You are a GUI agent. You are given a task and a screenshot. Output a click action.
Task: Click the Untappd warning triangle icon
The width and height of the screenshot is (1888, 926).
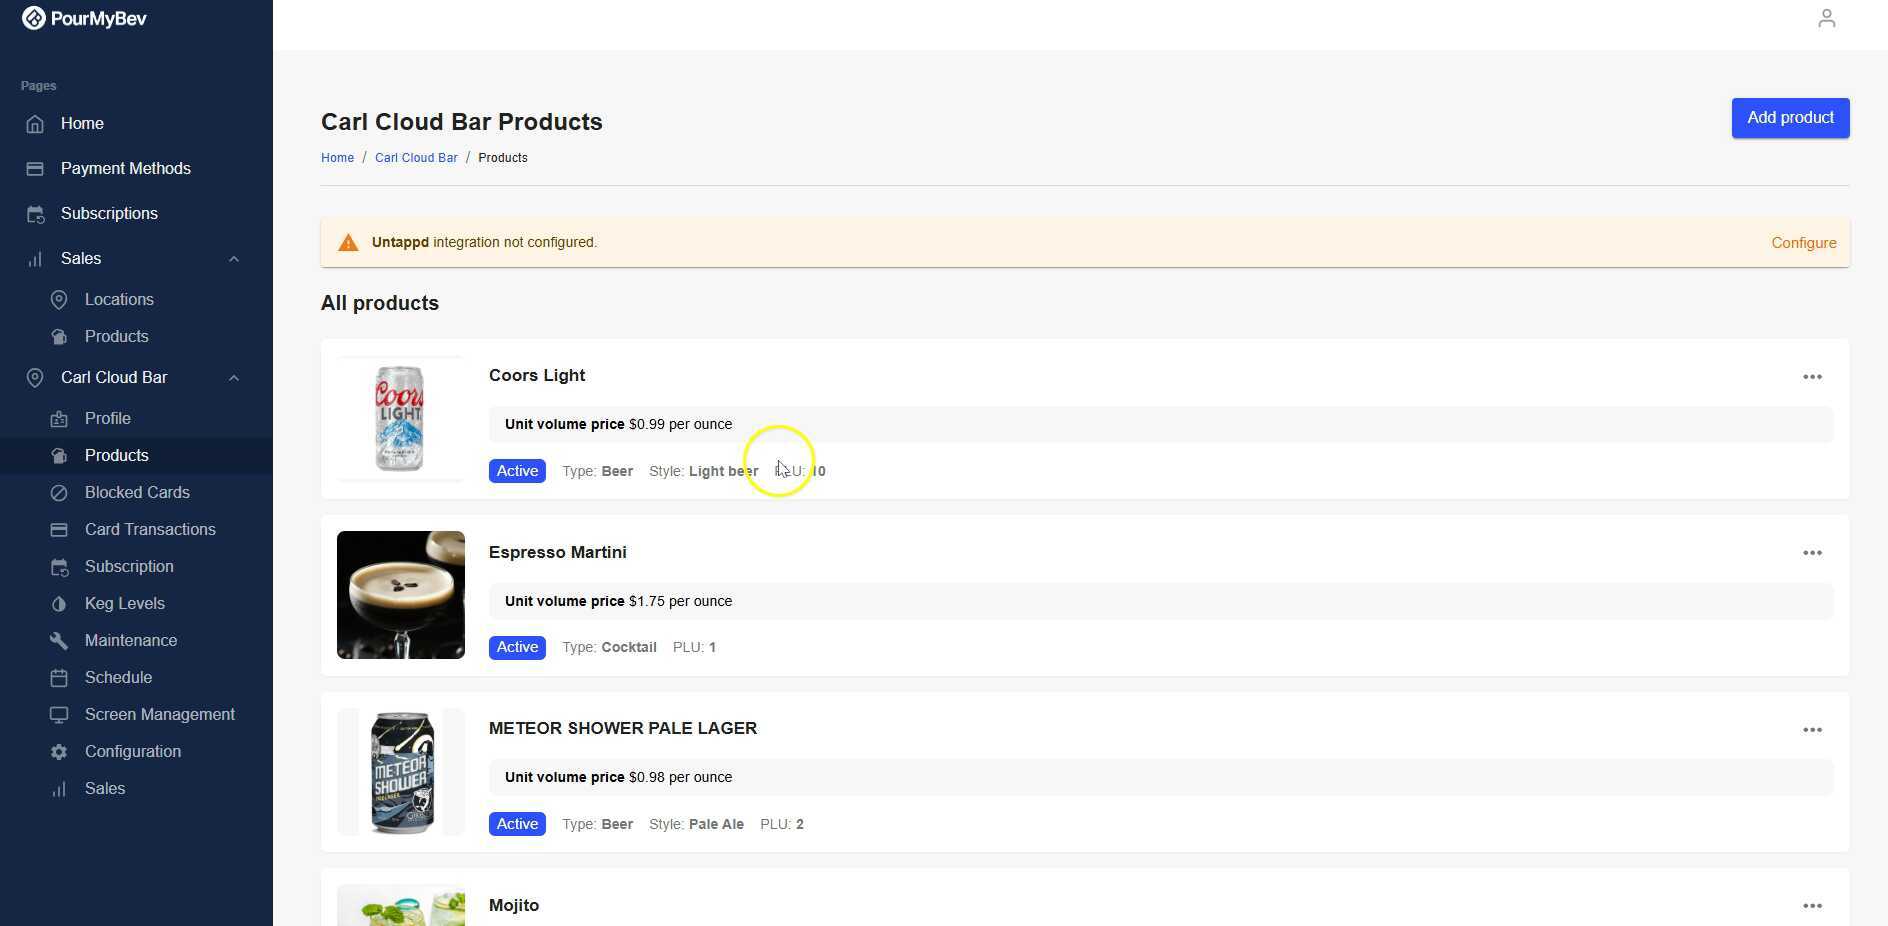[x=348, y=243]
